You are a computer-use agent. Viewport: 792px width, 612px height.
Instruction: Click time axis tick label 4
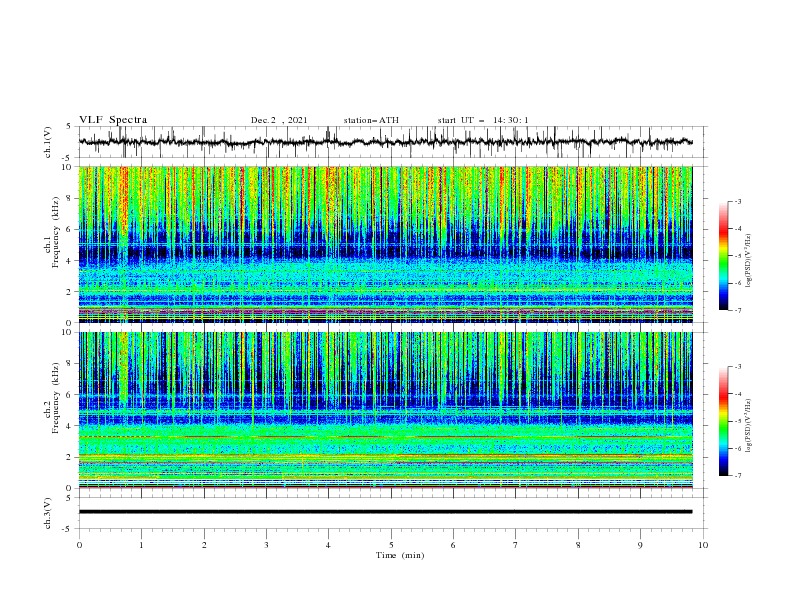coord(328,545)
